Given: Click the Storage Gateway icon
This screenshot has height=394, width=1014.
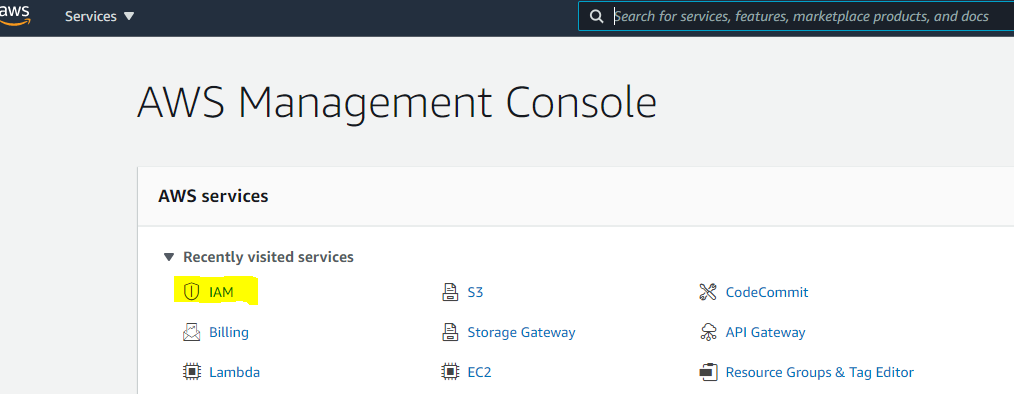Looking at the screenshot, I should 450,333.
